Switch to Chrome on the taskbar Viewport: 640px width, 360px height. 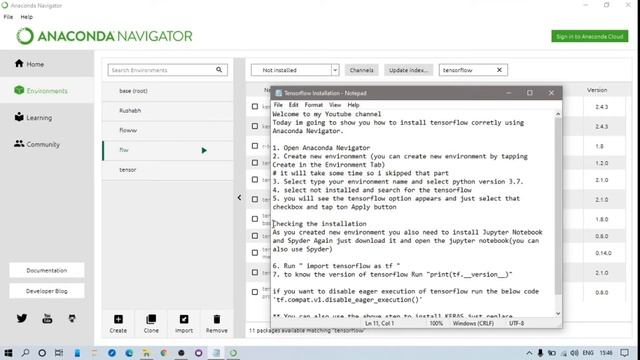(x=164, y=353)
